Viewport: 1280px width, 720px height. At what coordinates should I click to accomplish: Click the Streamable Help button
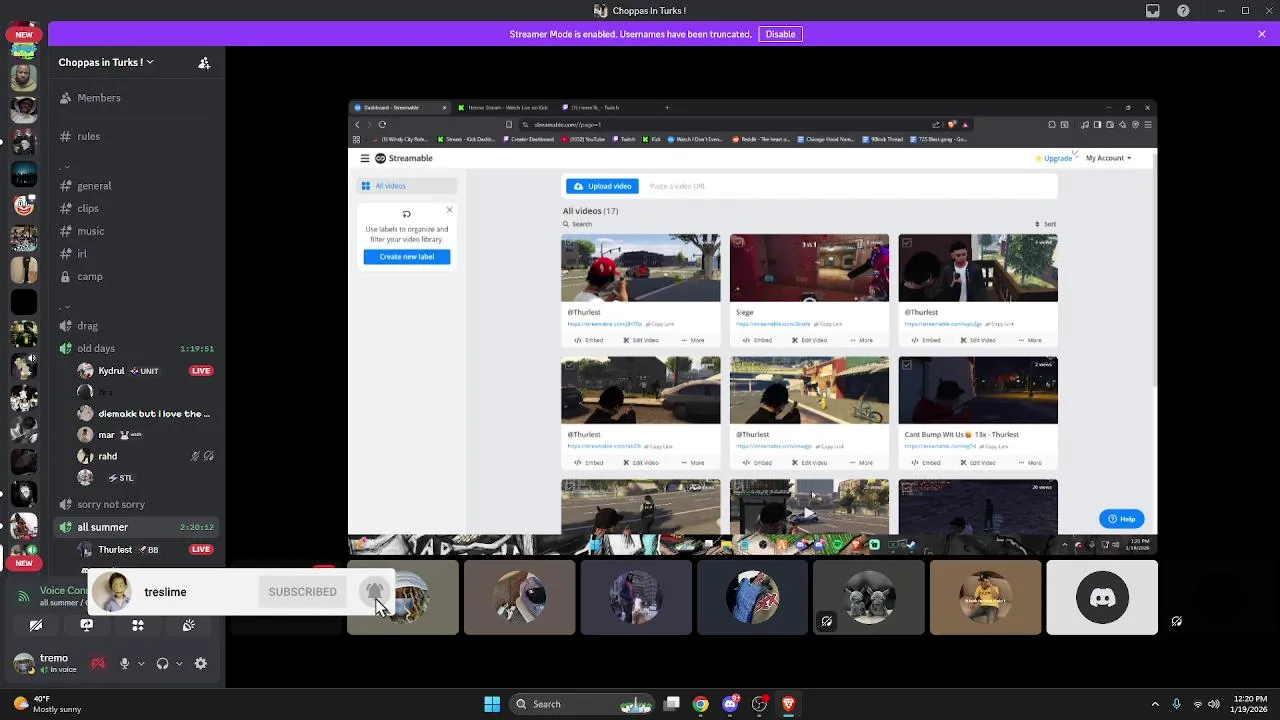[1121, 519]
